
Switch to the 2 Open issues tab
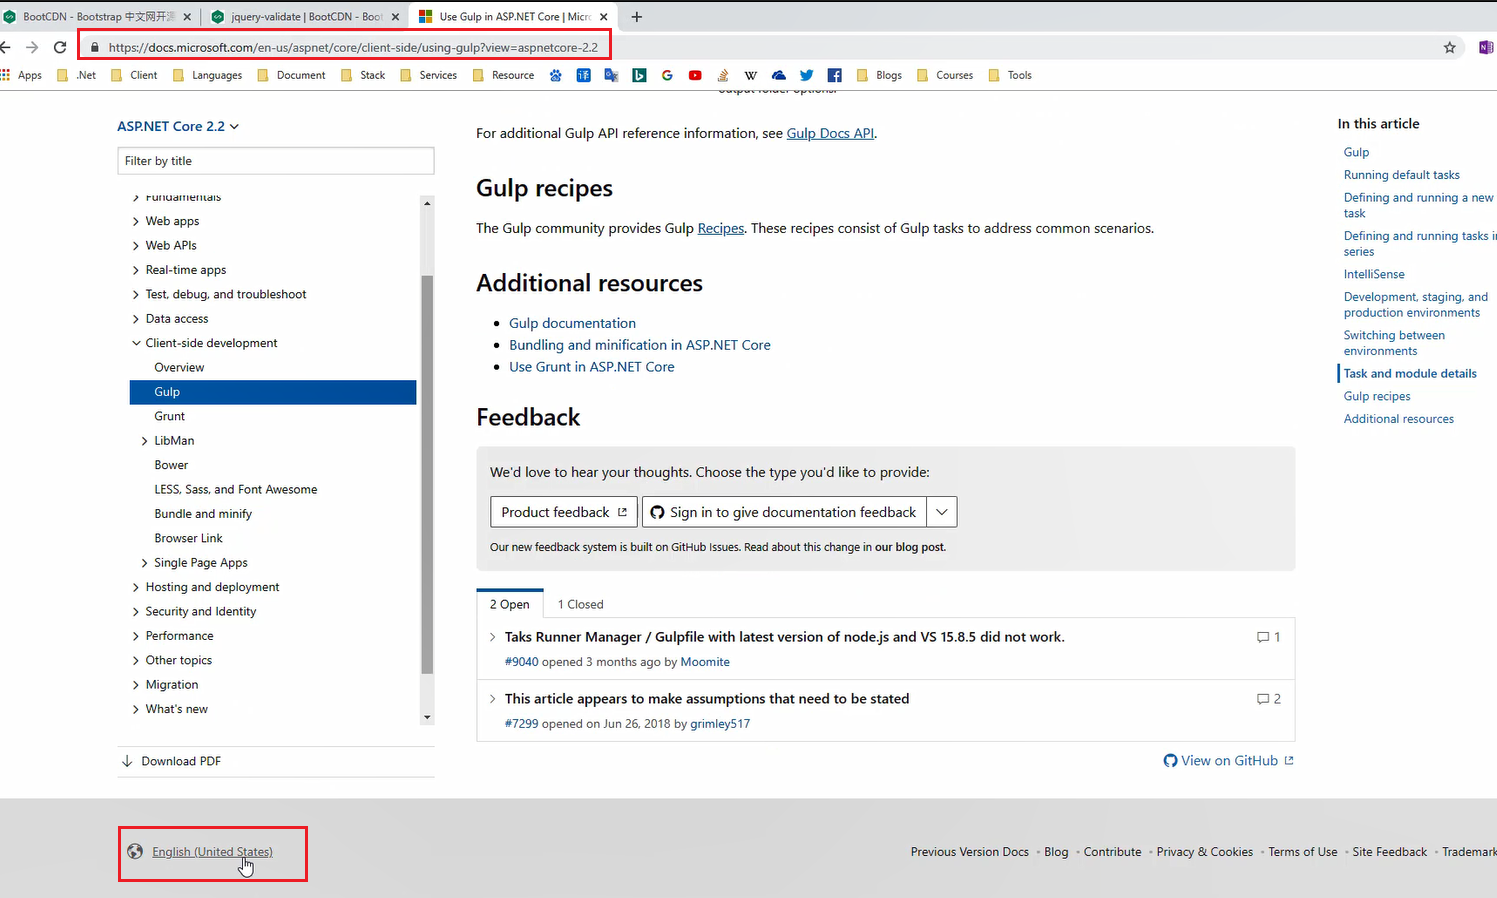510,604
